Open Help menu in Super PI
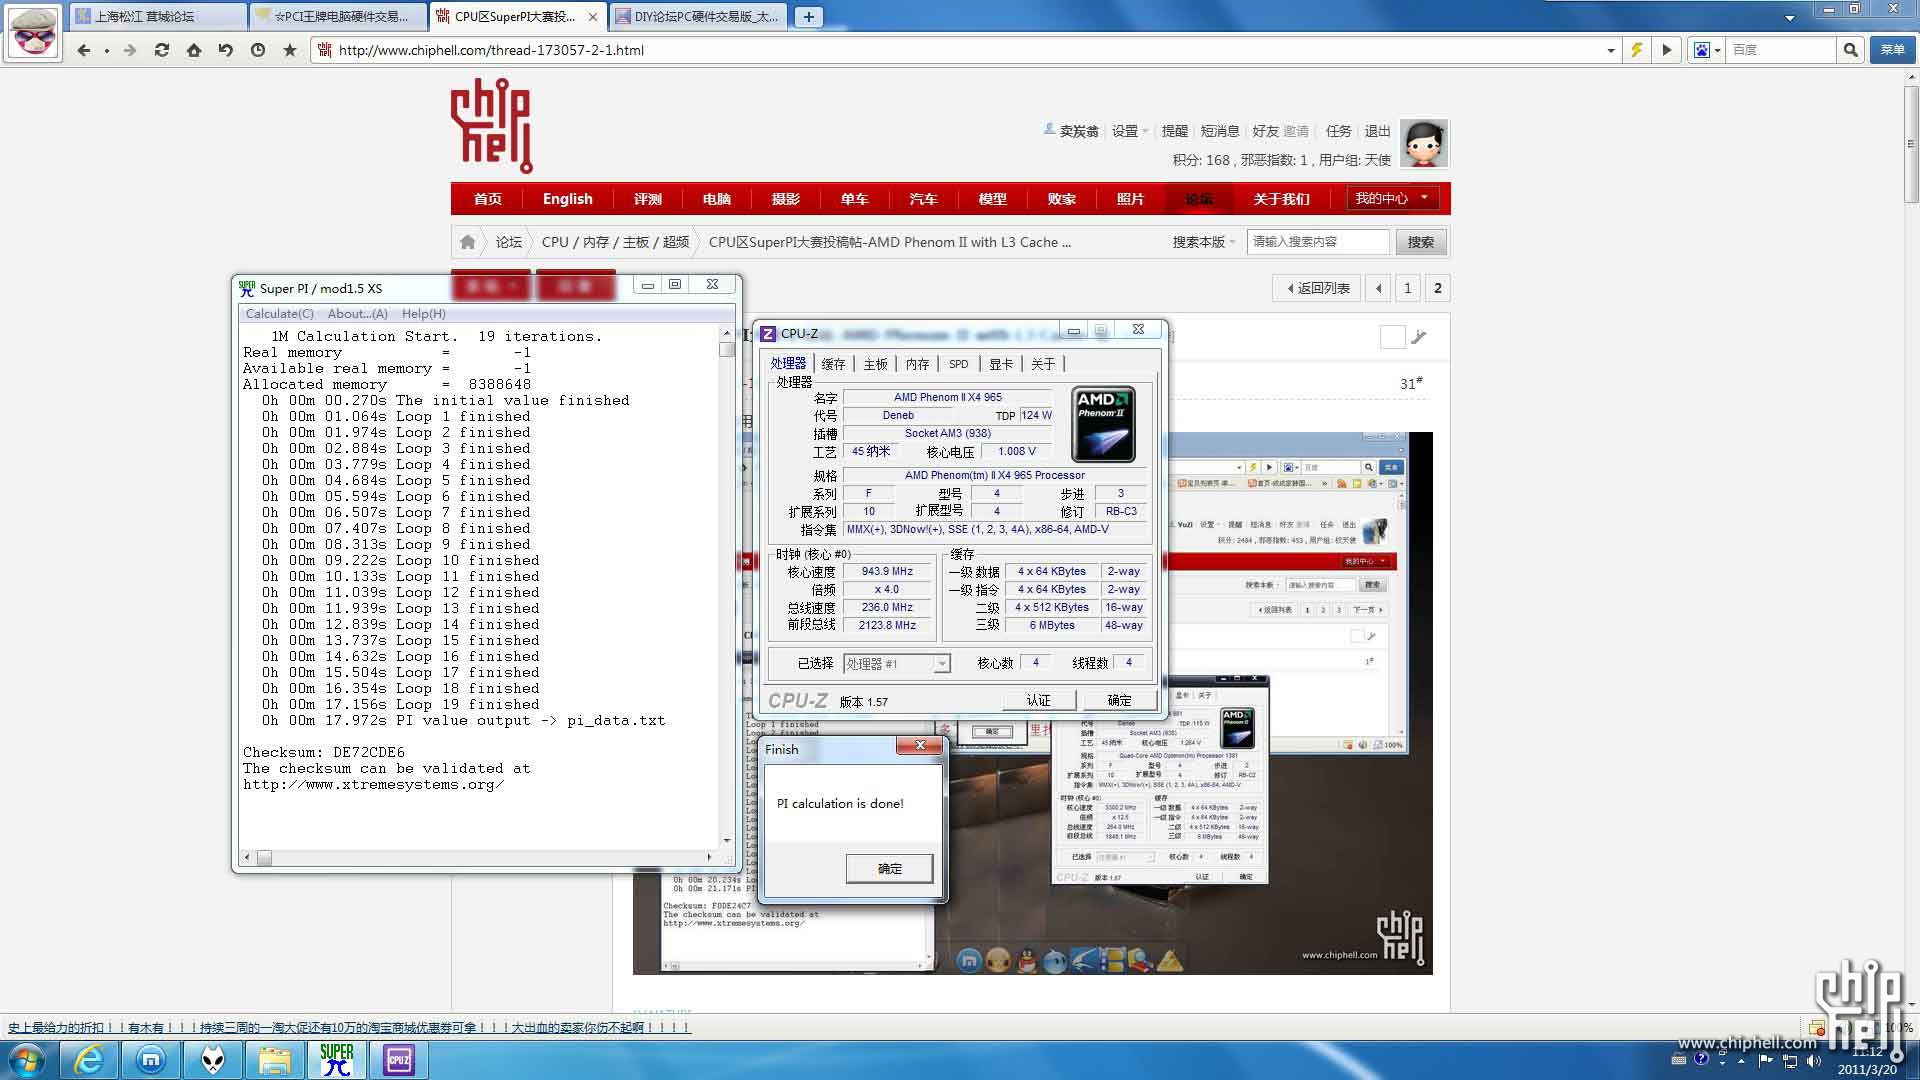 point(424,313)
